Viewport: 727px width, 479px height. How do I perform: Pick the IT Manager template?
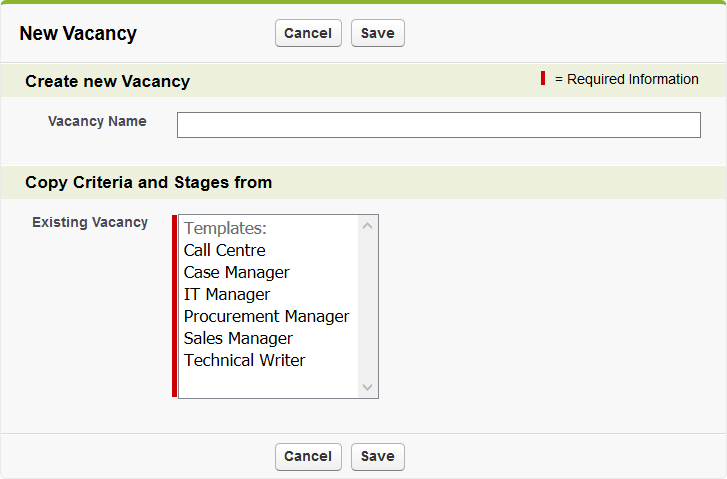pos(227,294)
